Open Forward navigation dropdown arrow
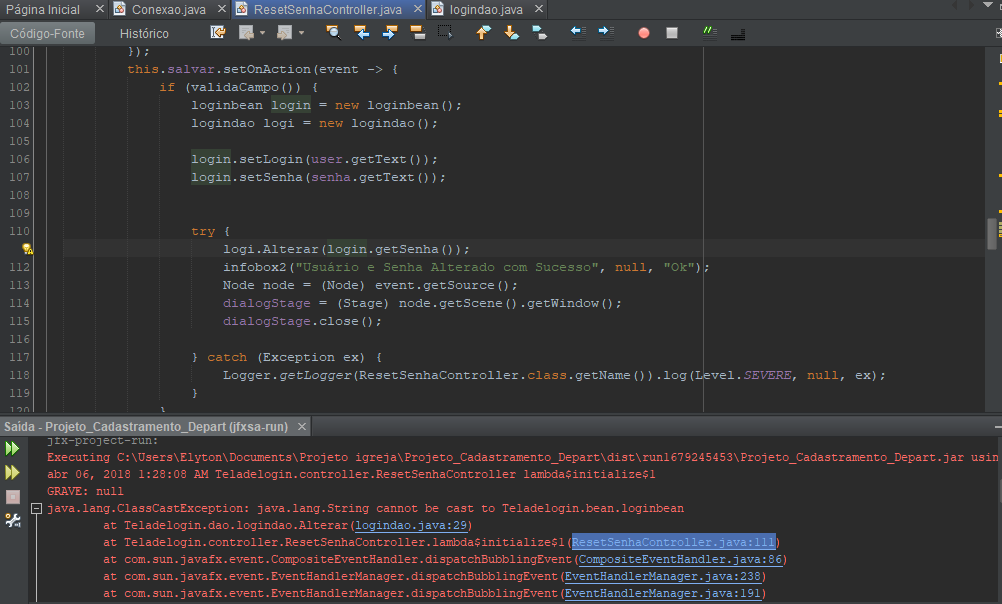1002x604 pixels. (302, 33)
